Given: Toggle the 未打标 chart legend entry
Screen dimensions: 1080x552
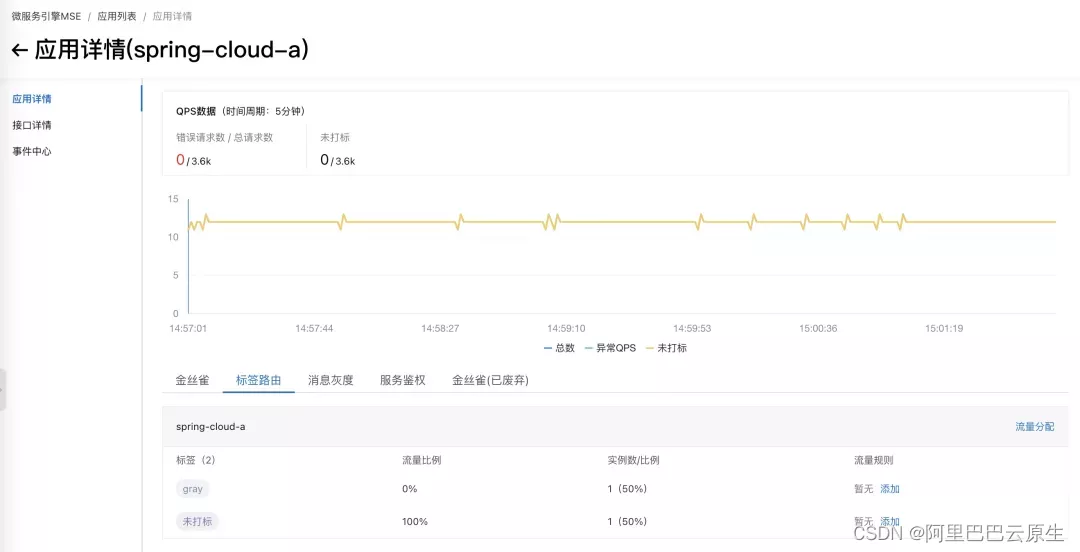Looking at the screenshot, I should tap(666, 348).
